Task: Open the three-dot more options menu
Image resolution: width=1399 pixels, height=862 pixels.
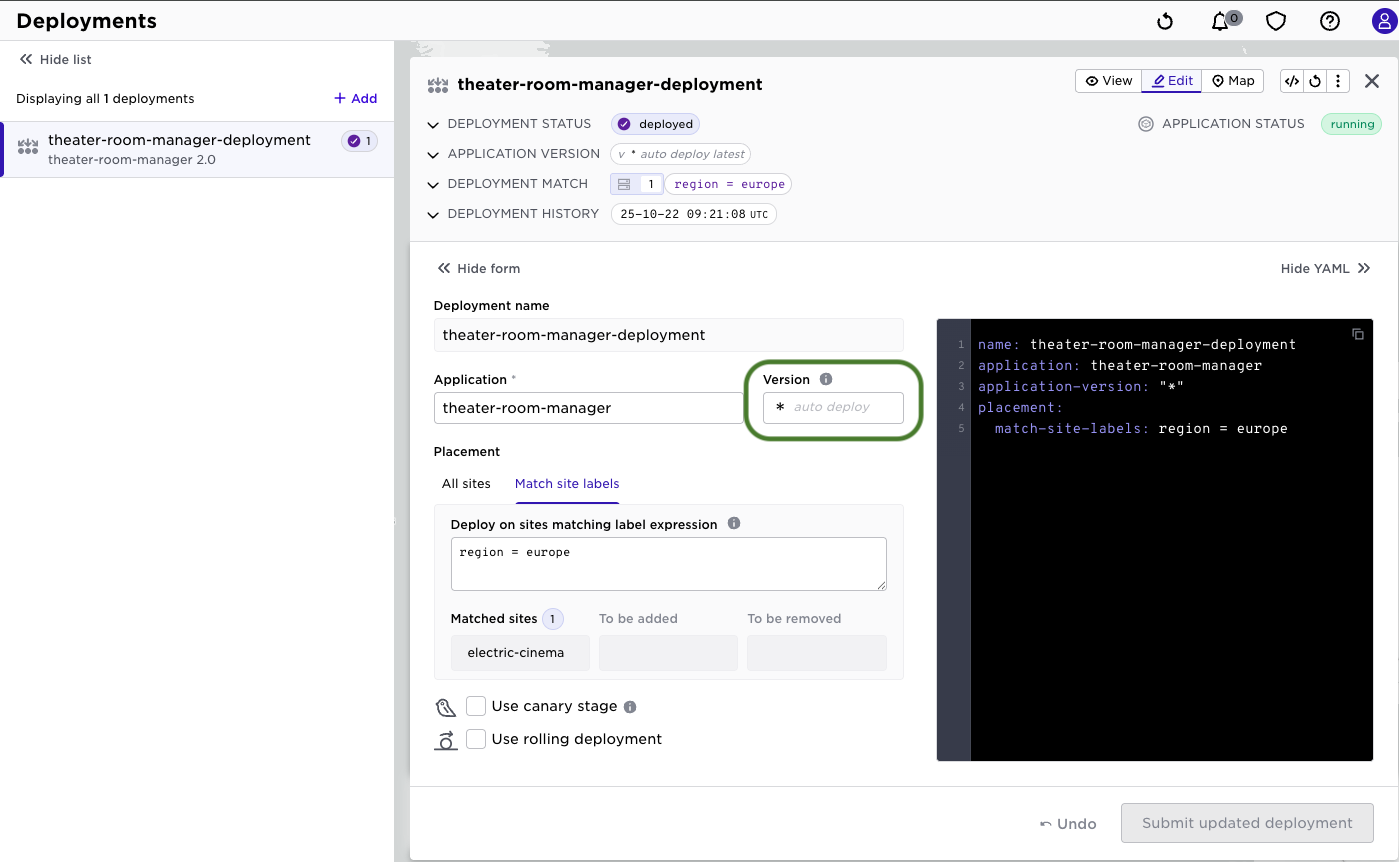Action: (1338, 81)
